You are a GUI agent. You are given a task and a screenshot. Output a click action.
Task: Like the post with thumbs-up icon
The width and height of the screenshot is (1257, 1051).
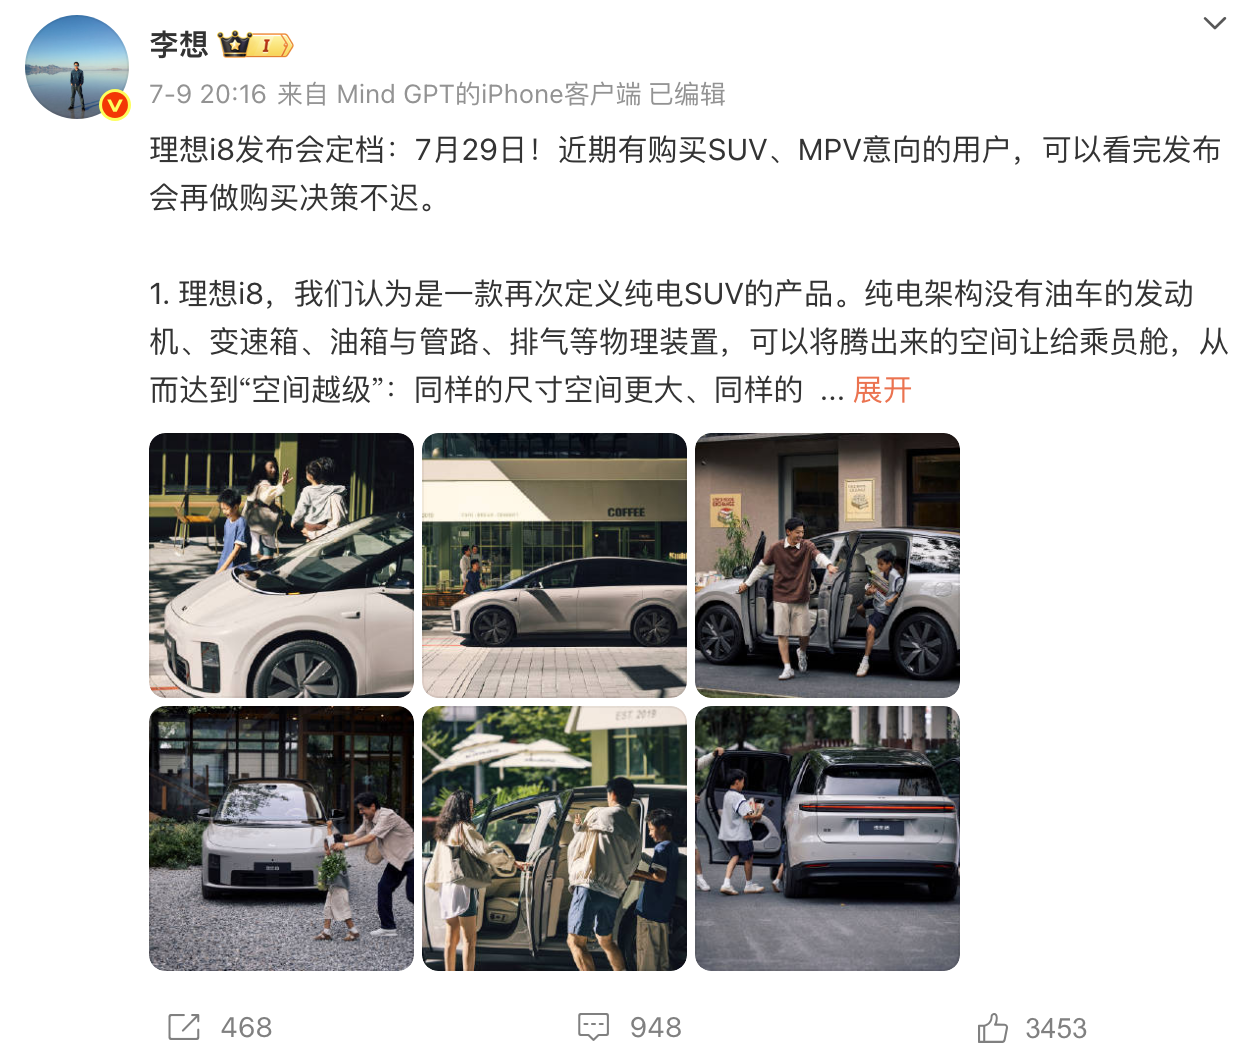[x=993, y=1027]
